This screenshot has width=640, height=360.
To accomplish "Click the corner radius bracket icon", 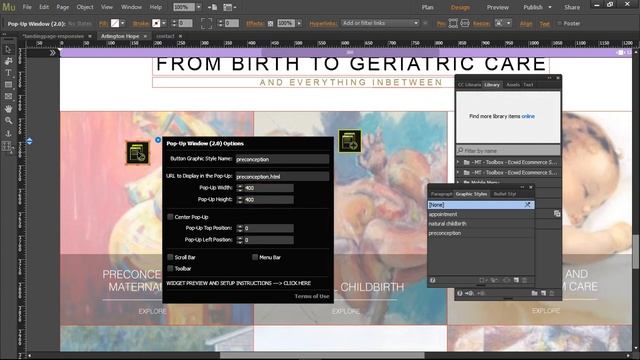I will [x=207, y=23].
